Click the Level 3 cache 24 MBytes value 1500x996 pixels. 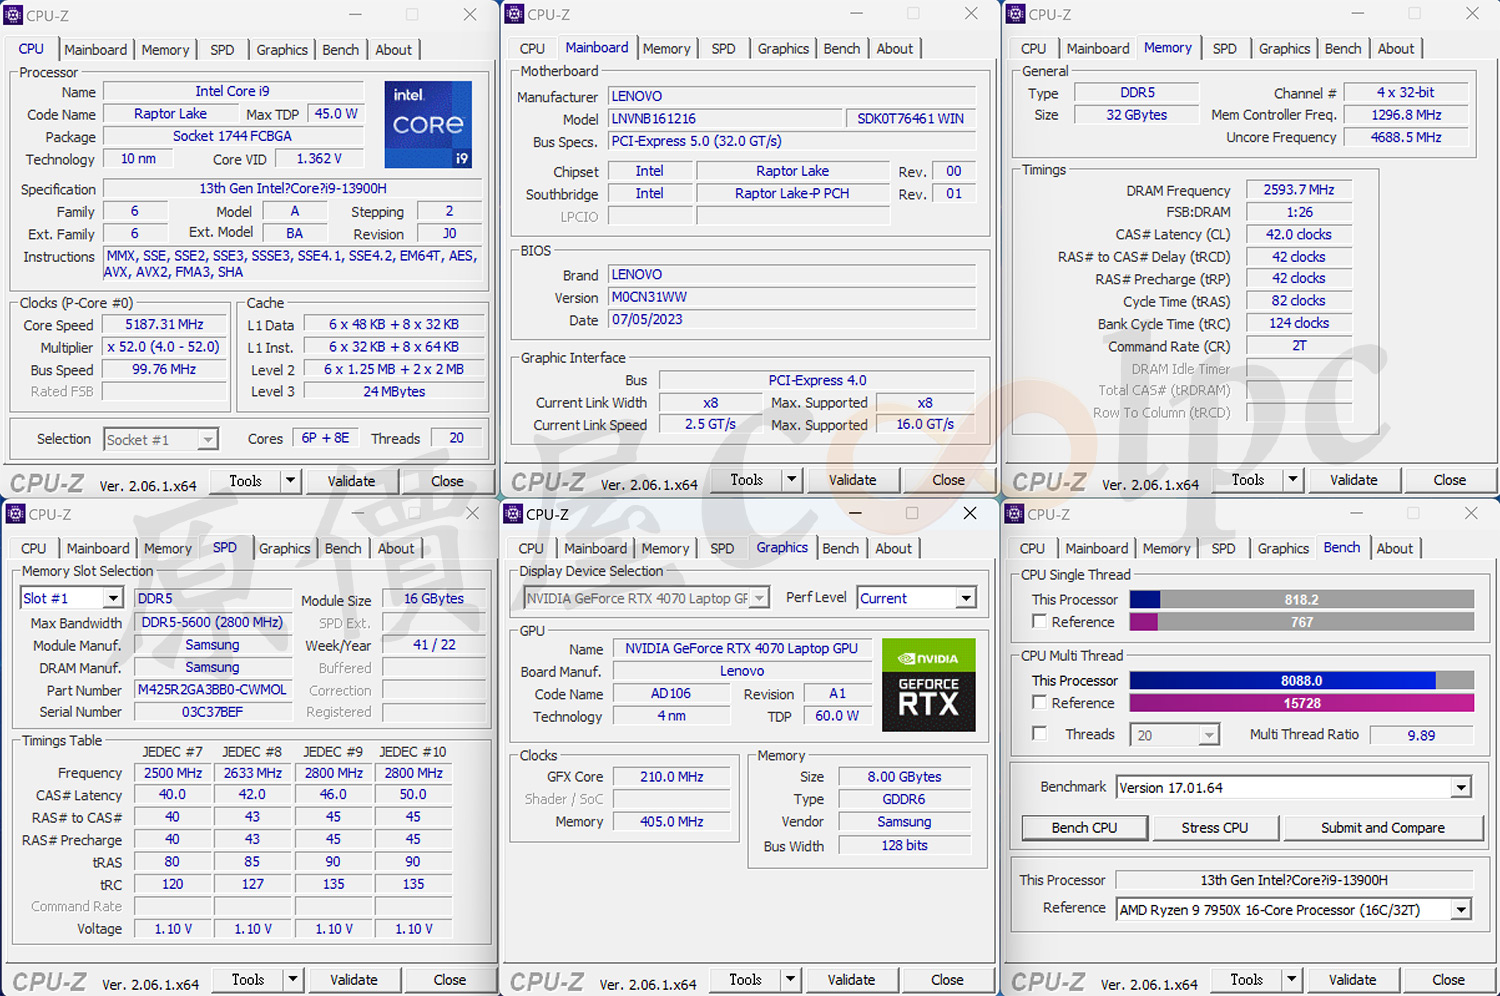click(x=394, y=391)
